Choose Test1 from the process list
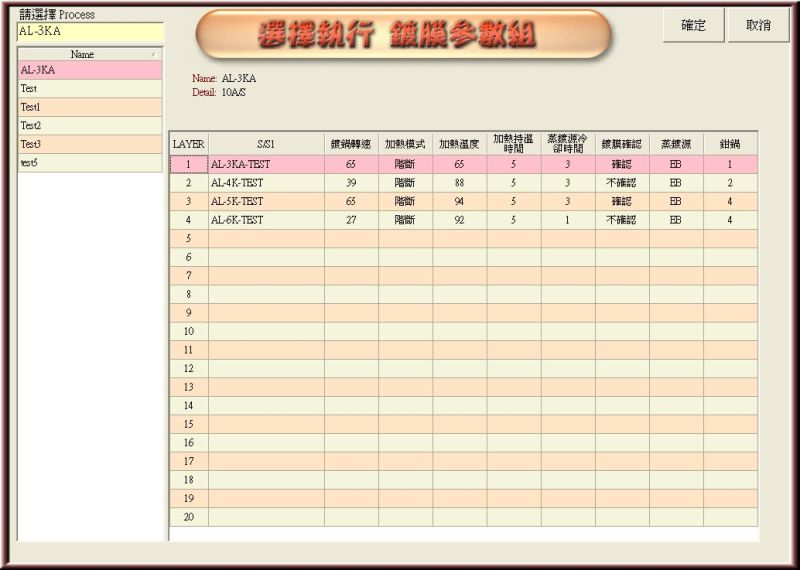 (90, 107)
